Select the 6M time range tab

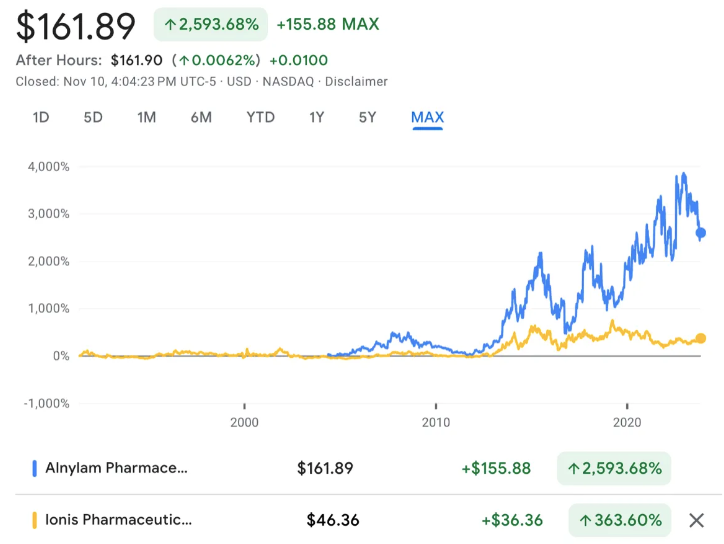(201, 117)
